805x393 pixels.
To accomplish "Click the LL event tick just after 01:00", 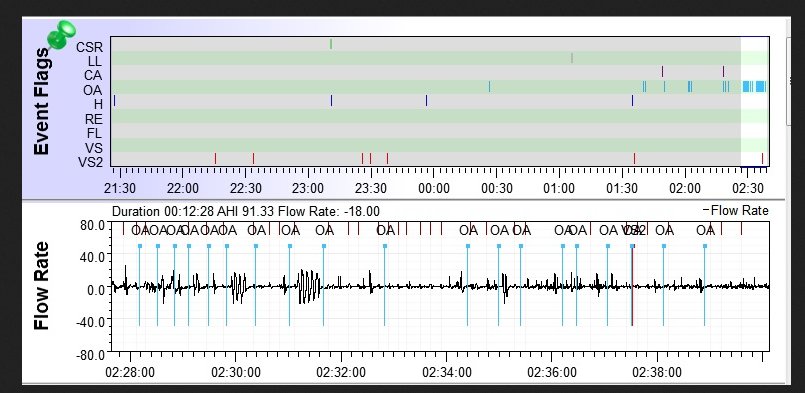I will [x=572, y=58].
